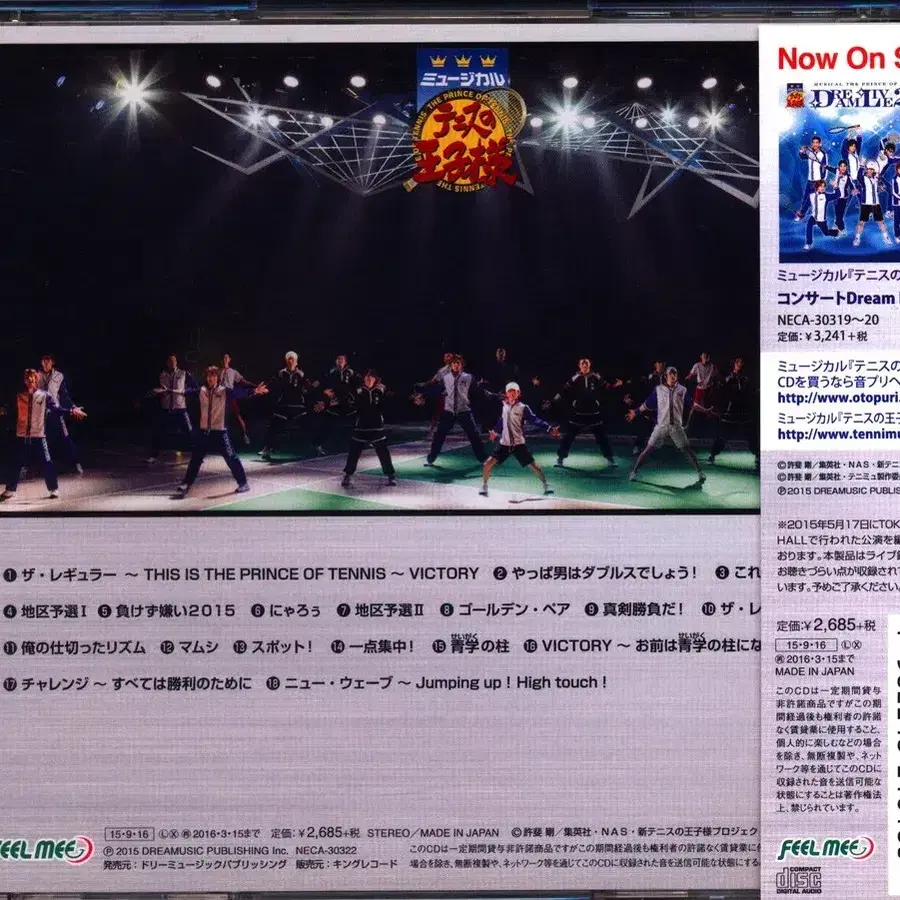Click the boxed date 15·9·16 at bottom left
This screenshot has width=900, height=900.
(129, 834)
